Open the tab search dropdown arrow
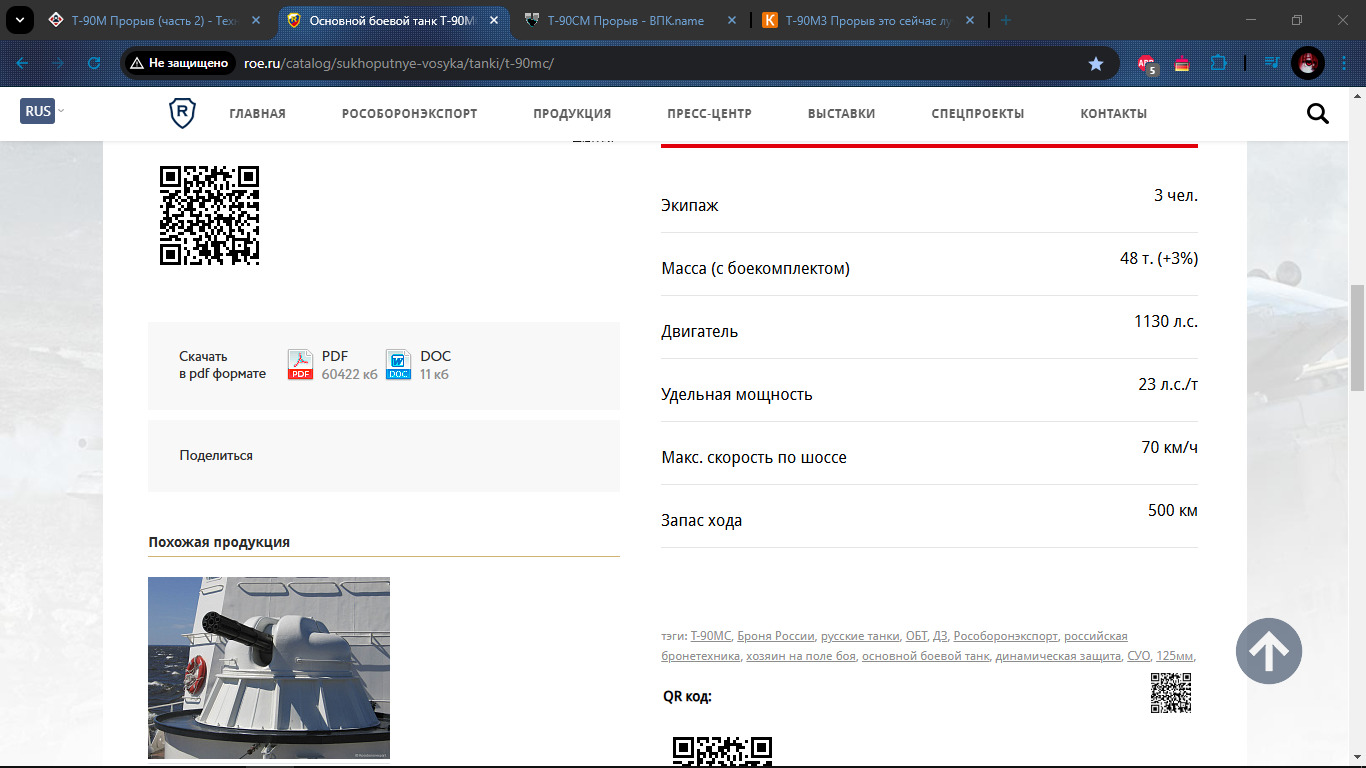1366x768 pixels. pyautogui.click(x=20, y=20)
